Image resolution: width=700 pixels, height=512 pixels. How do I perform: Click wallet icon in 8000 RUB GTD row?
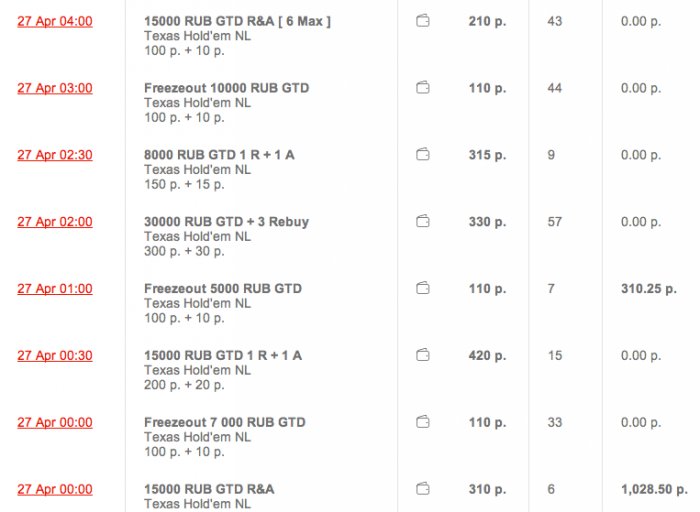tap(422, 155)
